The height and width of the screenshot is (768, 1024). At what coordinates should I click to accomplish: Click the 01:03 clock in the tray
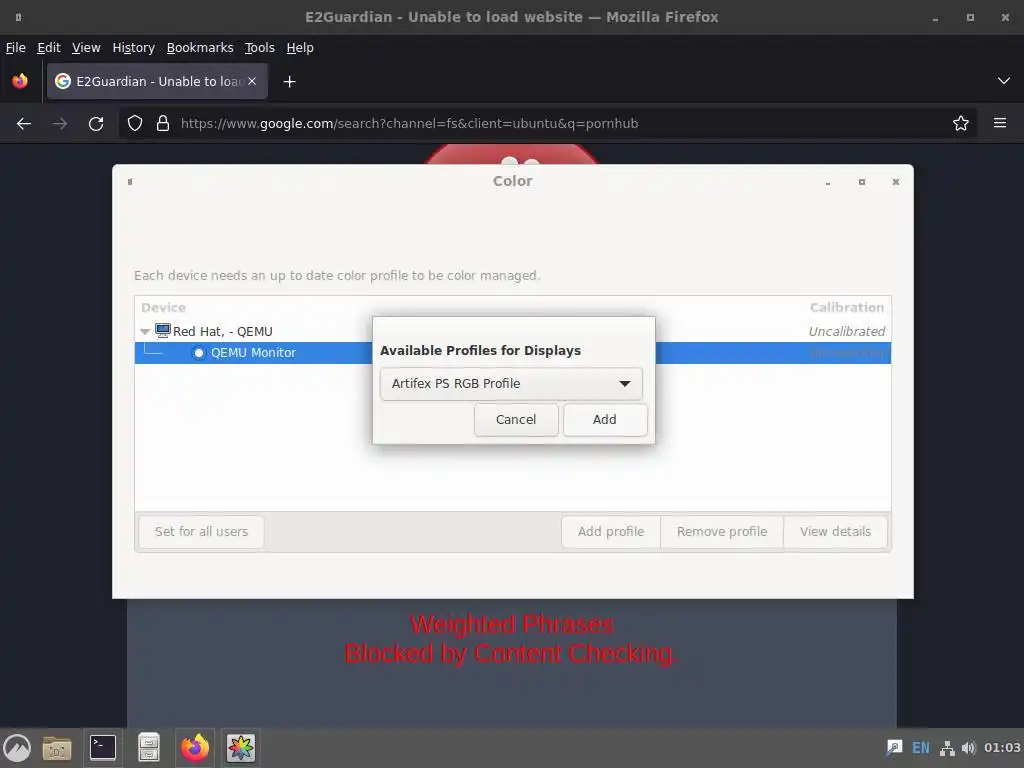[x=1002, y=748]
